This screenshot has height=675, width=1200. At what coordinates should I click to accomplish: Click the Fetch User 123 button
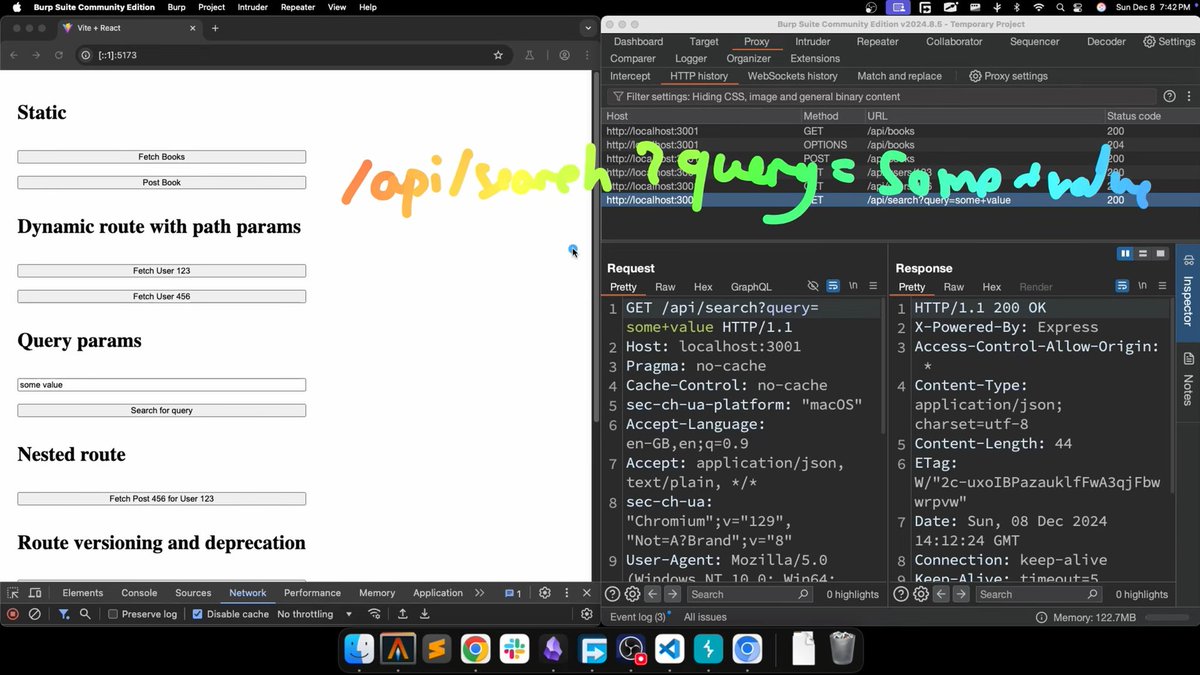(x=162, y=271)
